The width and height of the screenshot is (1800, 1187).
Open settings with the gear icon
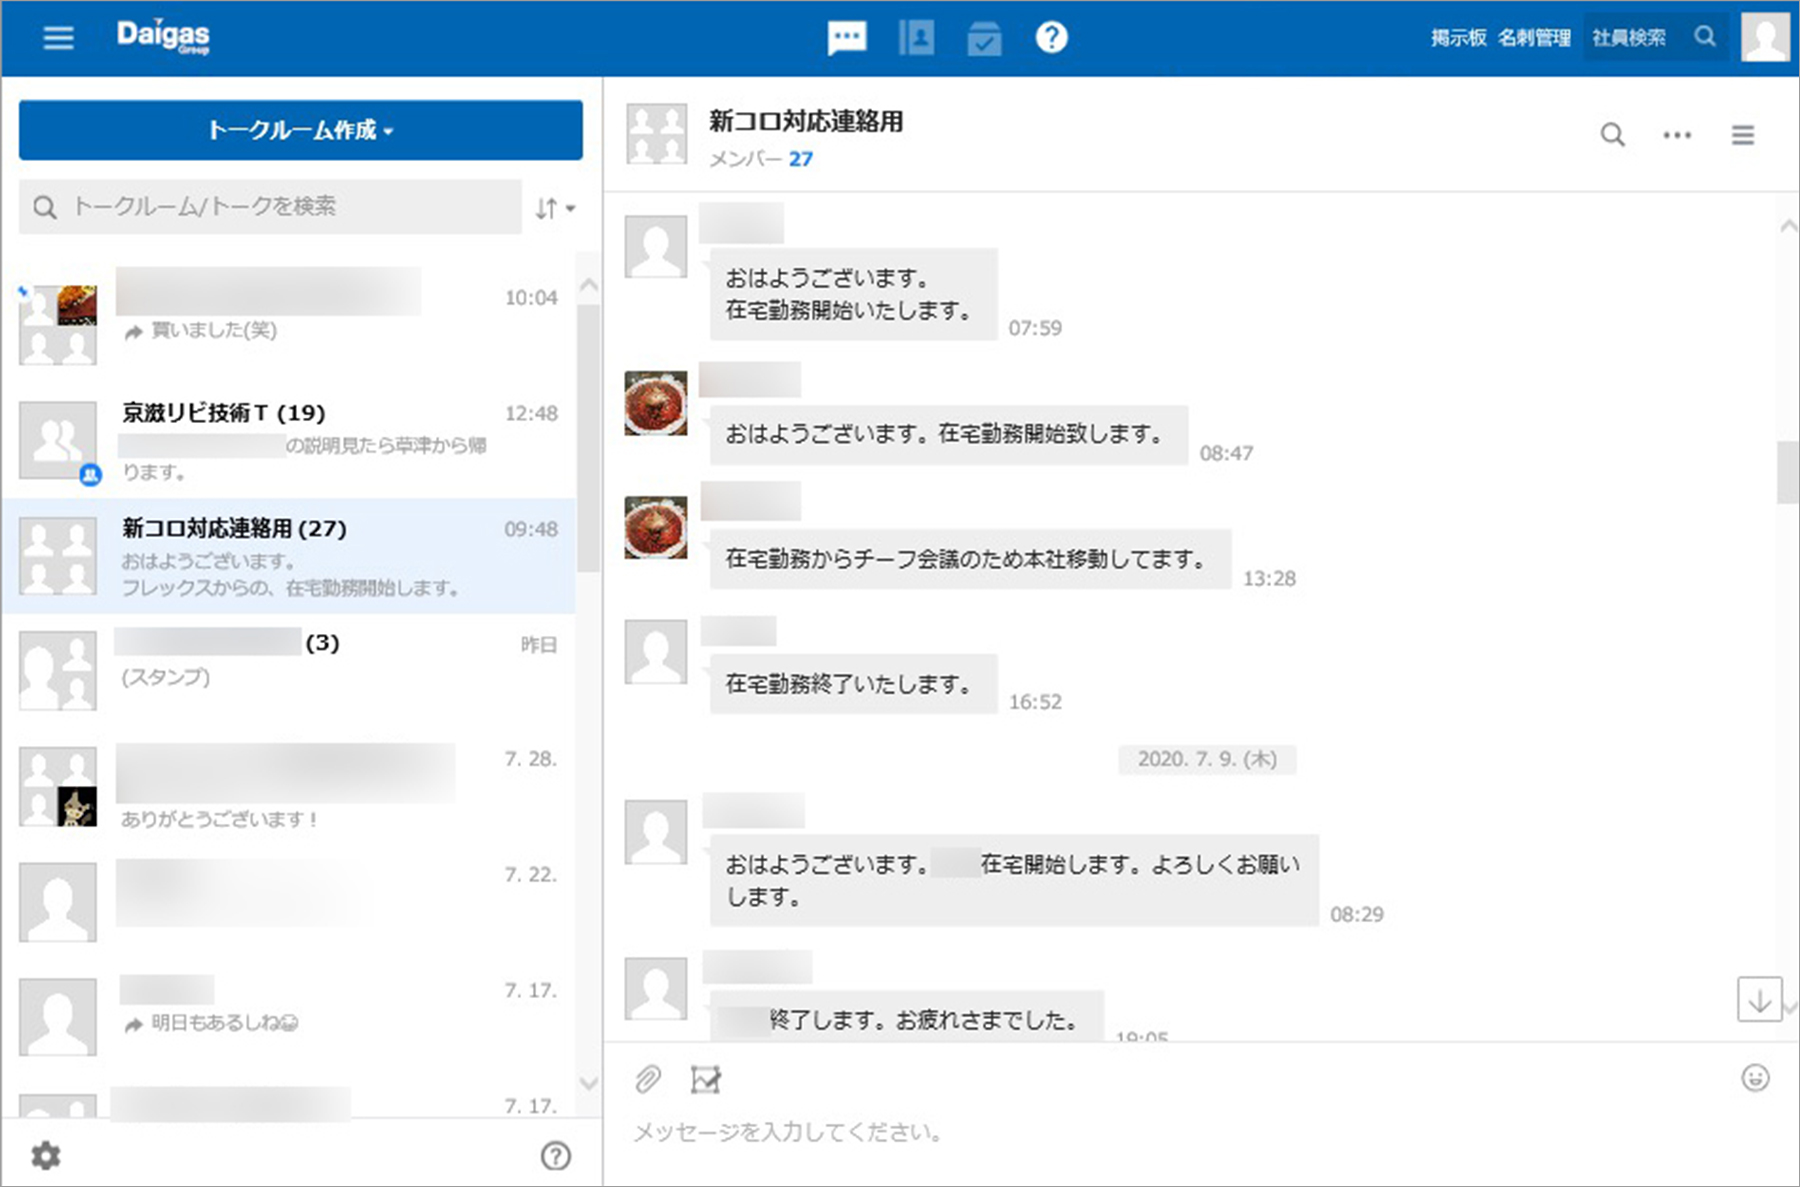pyautogui.click(x=46, y=1156)
